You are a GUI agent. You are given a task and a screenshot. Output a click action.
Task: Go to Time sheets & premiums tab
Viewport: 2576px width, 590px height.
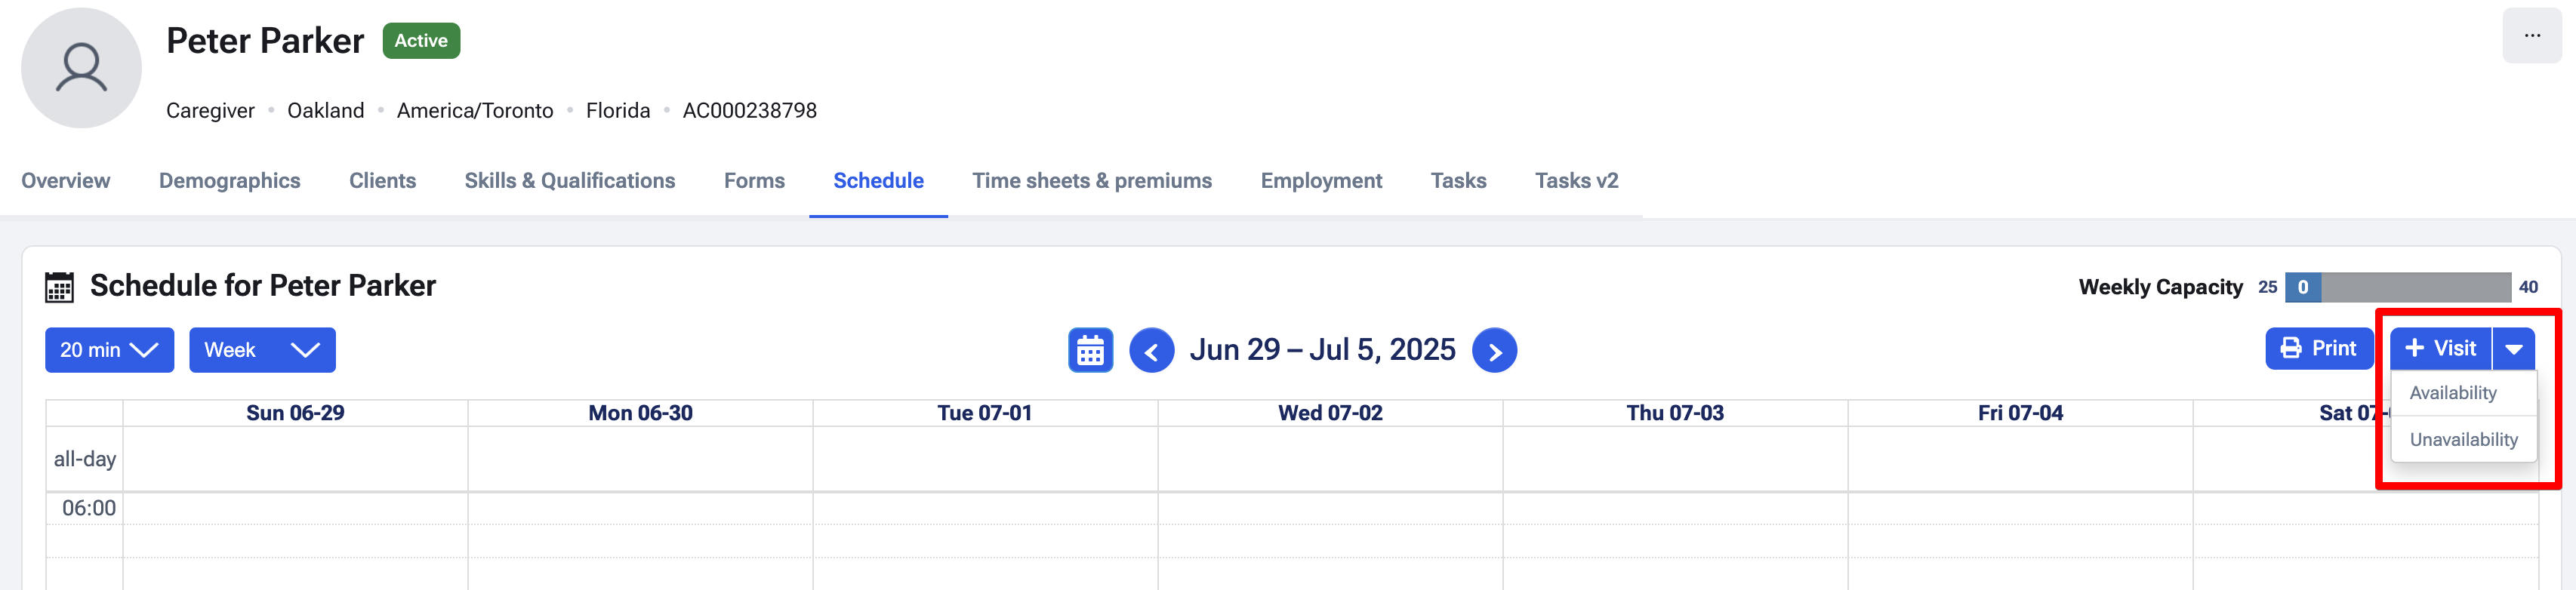(1091, 181)
